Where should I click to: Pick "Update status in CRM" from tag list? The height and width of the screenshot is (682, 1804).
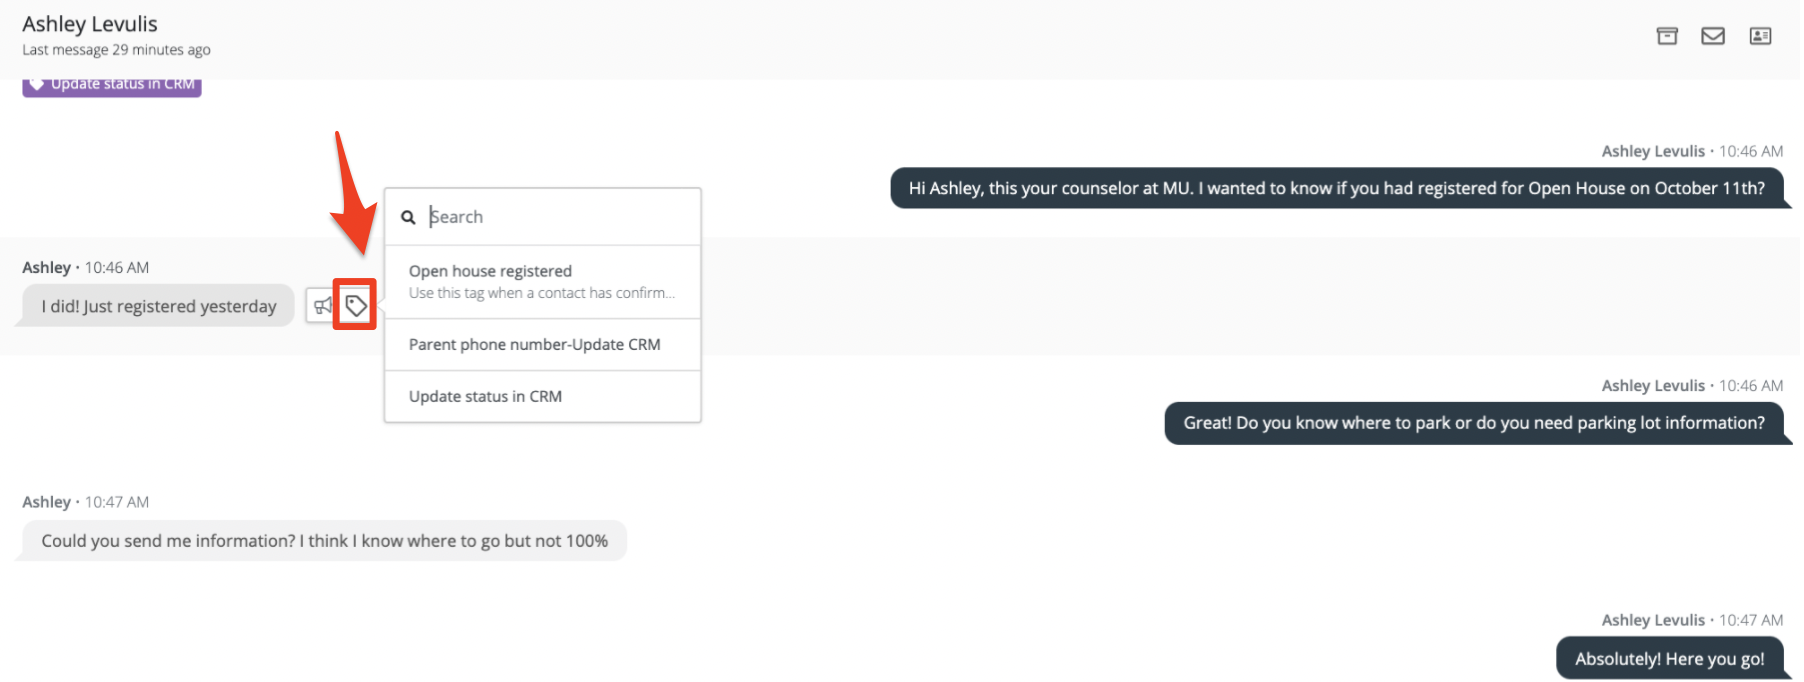tap(485, 397)
